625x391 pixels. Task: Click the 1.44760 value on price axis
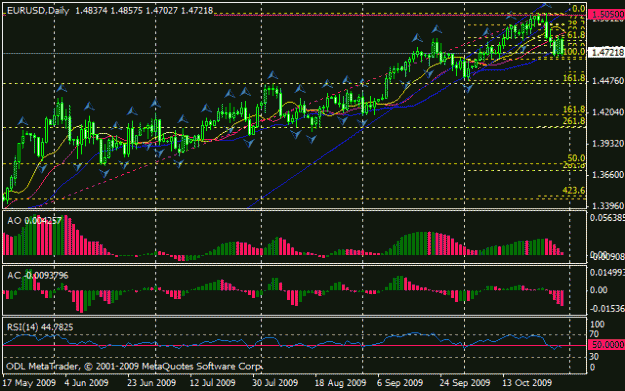(608, 81)
